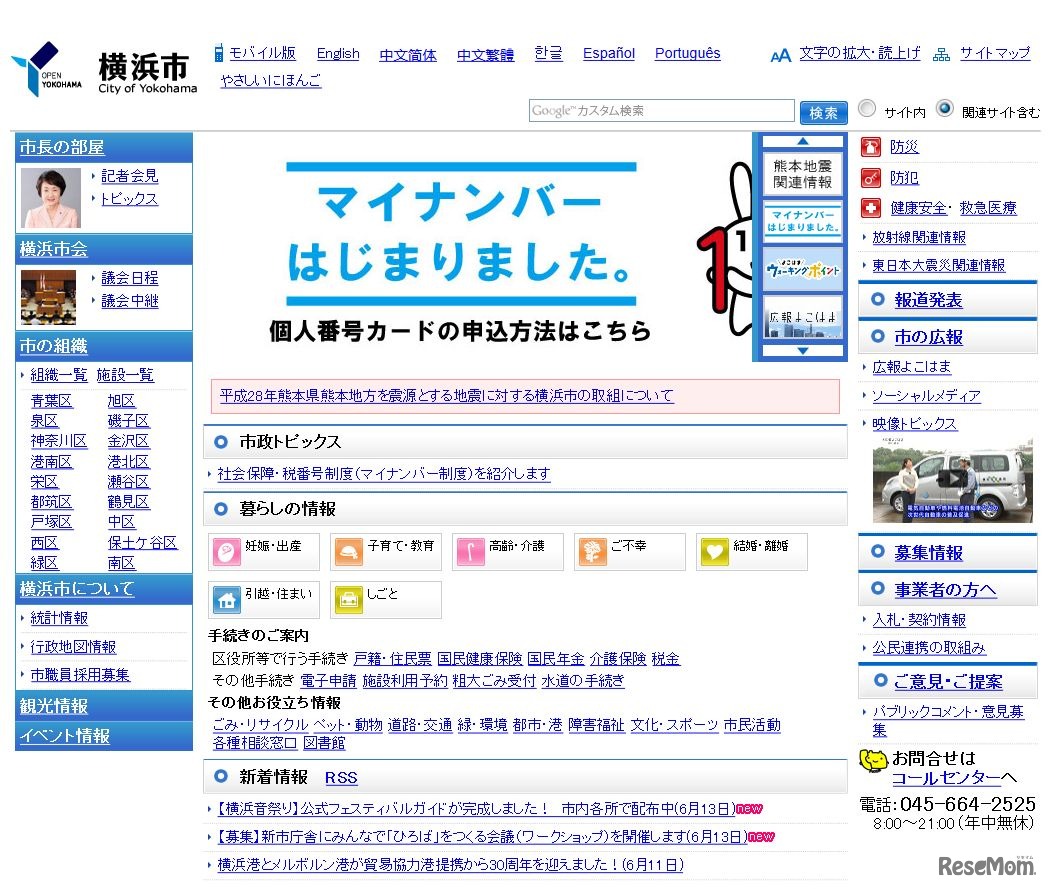Switch language to English
Screen dimensions: 1049x889
coord(338,54)
